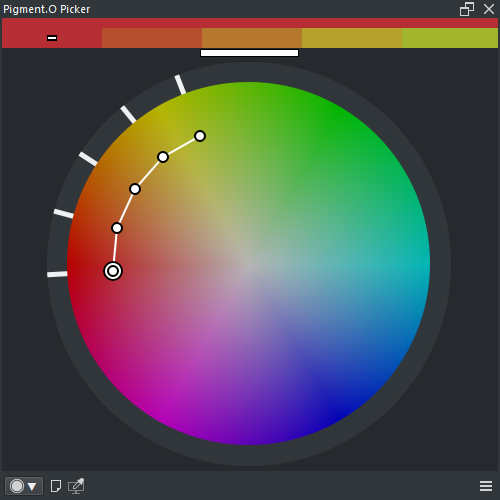Open the hamburger options menu
Image resolution: width=500 pixels, height=500 pixels.
486,486
